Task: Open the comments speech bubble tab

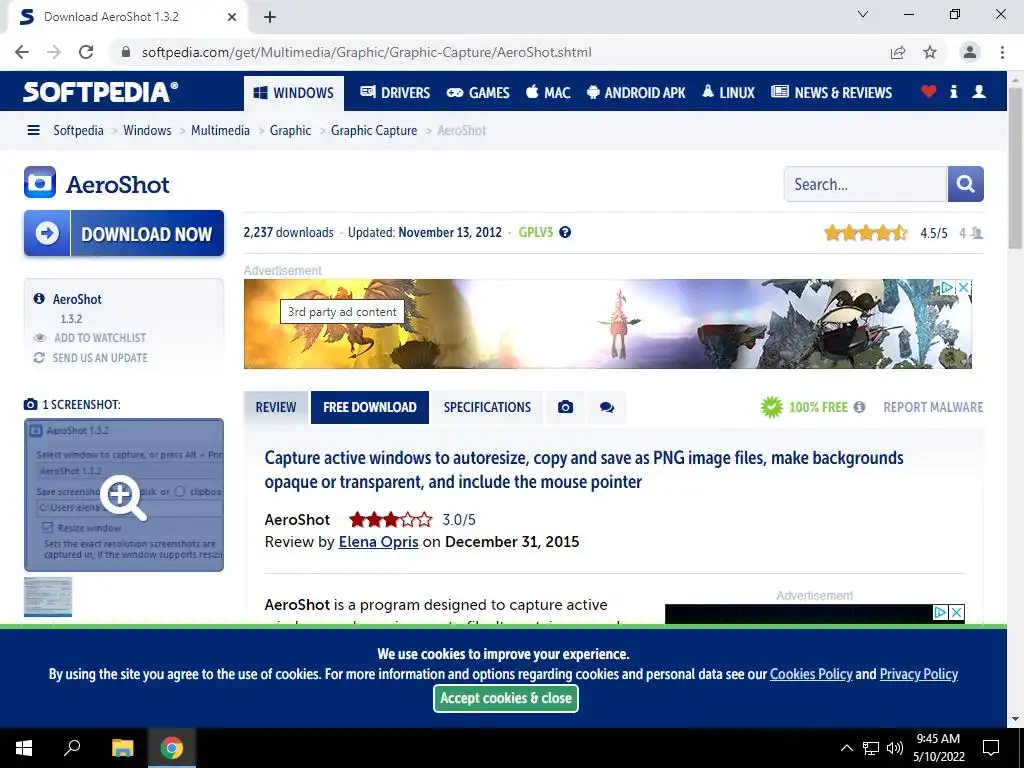Action: click(607, 408)
